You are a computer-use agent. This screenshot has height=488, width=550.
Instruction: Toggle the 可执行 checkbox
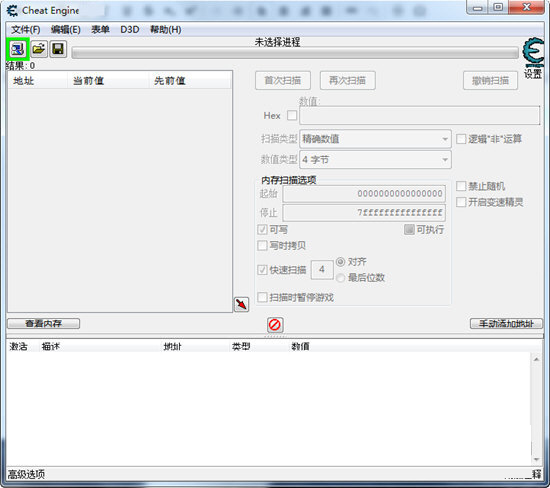(x=409, y=230)
